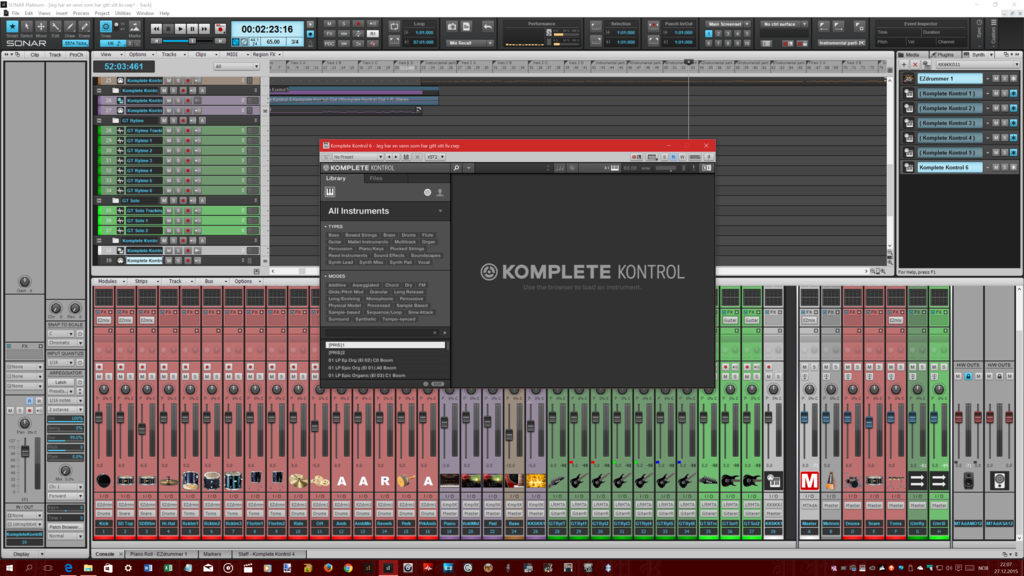The height and width of the screenshot is (576, 1024).
Task: Solo the Komplete Kontrol 6 synth
Action: 1002,167
